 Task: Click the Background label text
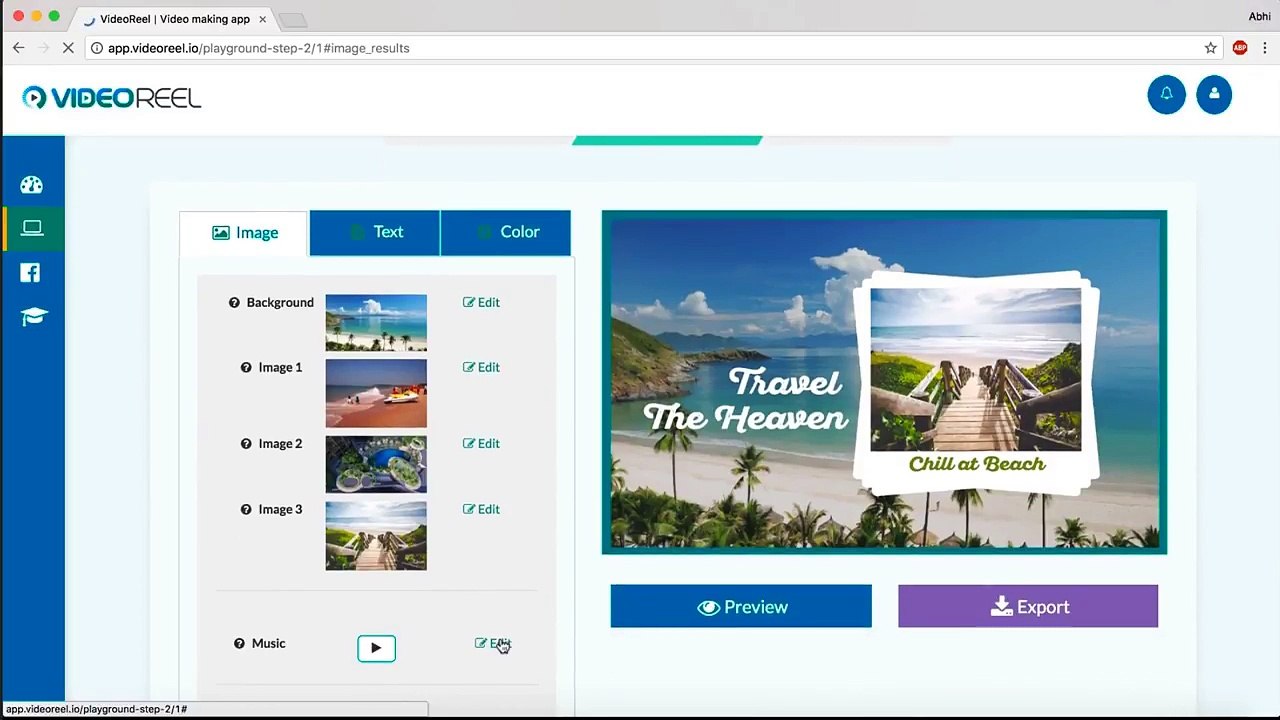280,302
